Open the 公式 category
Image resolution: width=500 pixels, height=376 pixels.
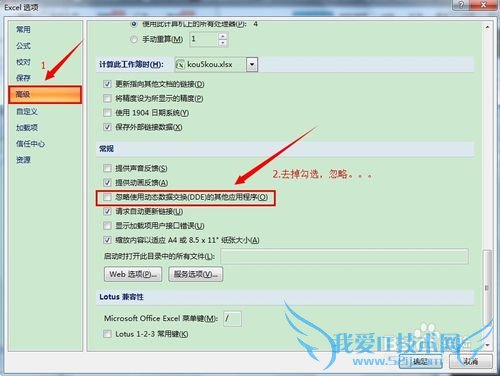coord(23,46)
